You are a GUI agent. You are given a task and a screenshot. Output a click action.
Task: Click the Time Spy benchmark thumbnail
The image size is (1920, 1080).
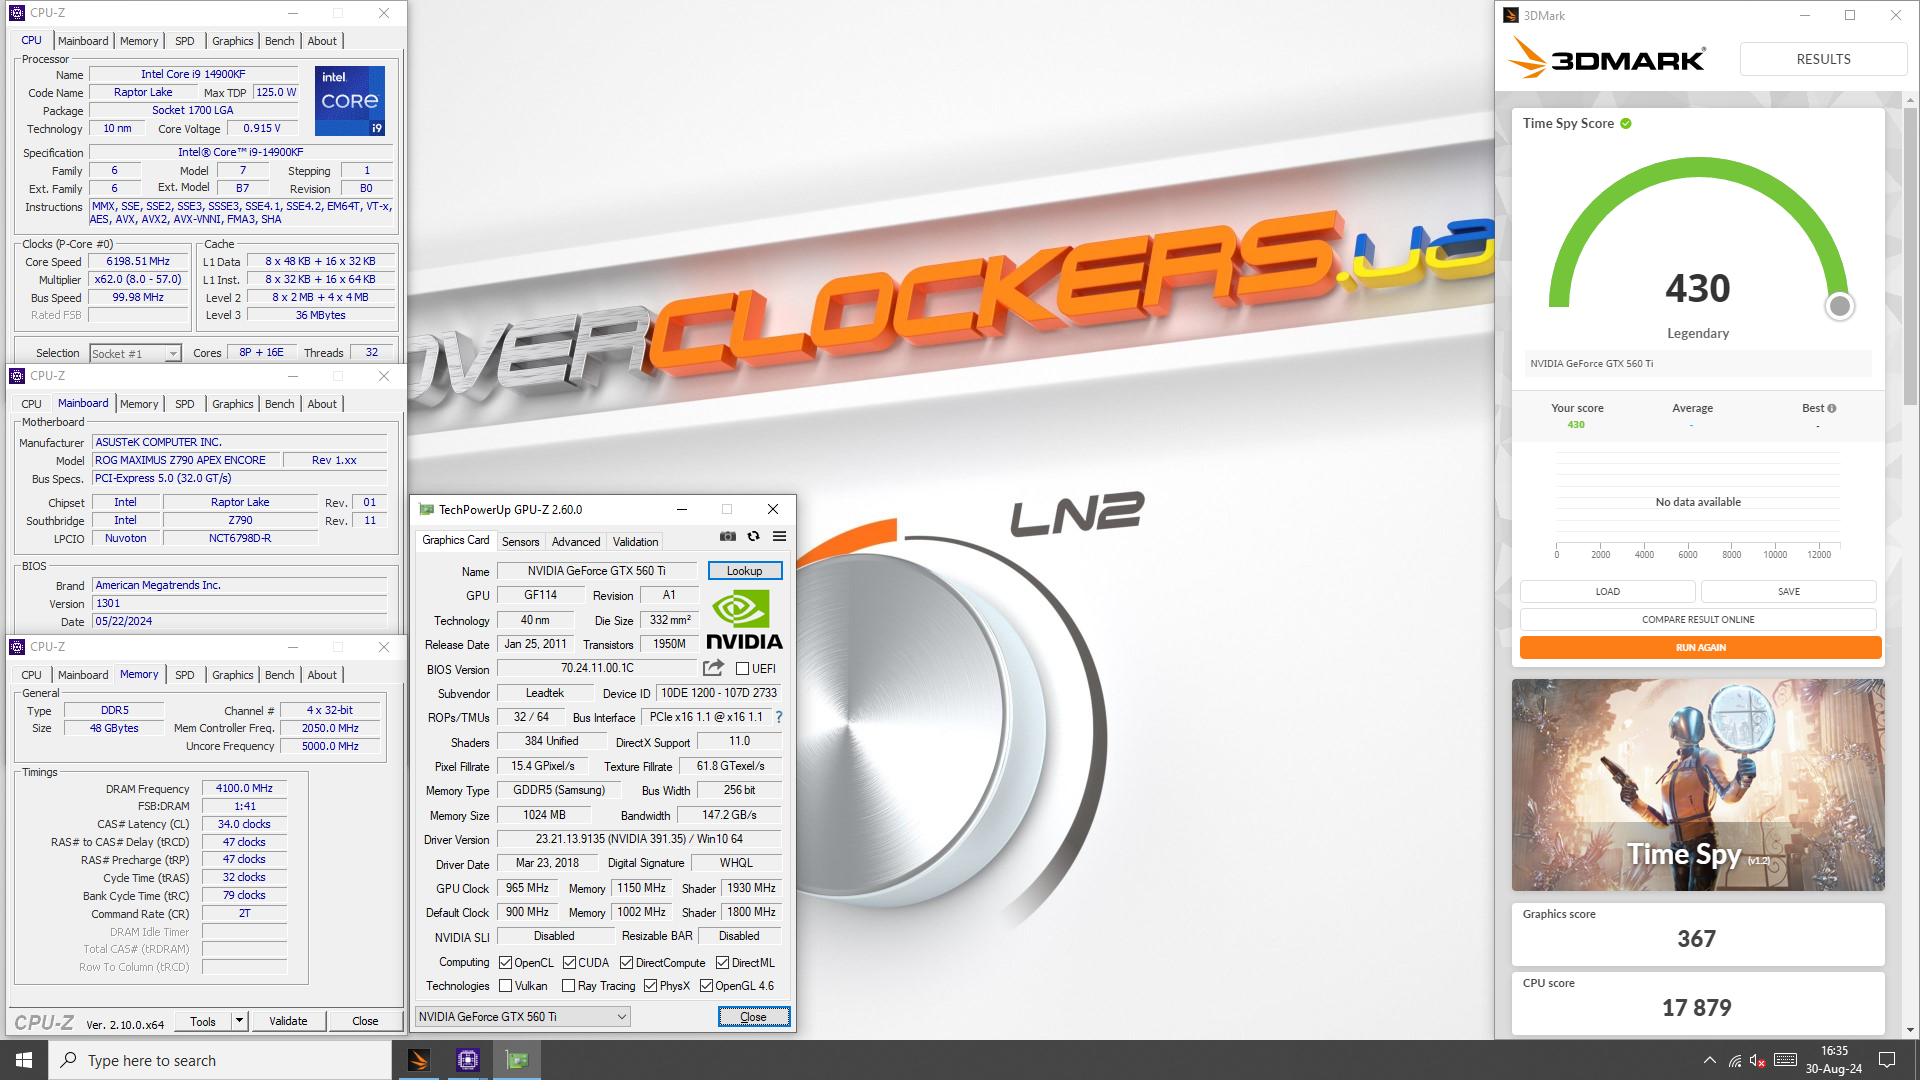tap(1698, 785)
